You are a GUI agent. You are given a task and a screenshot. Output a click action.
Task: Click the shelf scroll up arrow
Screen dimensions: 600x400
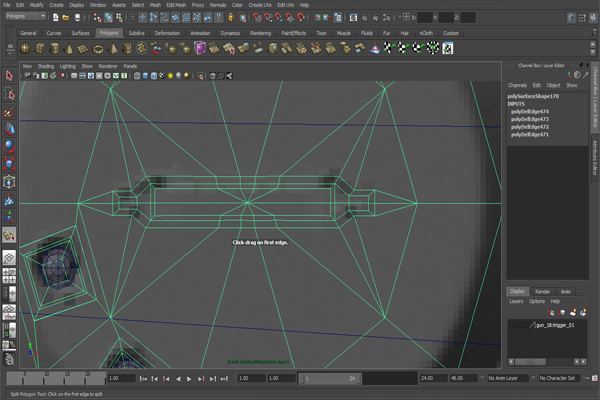pyautogui.click(x=593, y=45)
